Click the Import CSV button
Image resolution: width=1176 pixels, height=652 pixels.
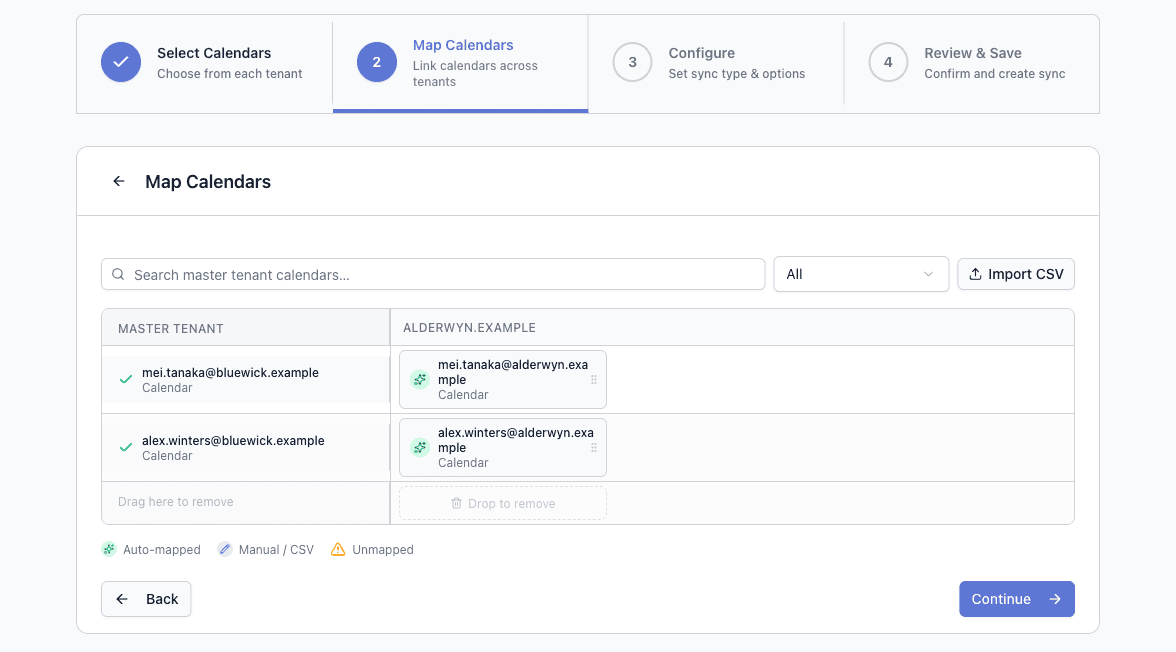pyautogui.click(x=1016, y=275)
